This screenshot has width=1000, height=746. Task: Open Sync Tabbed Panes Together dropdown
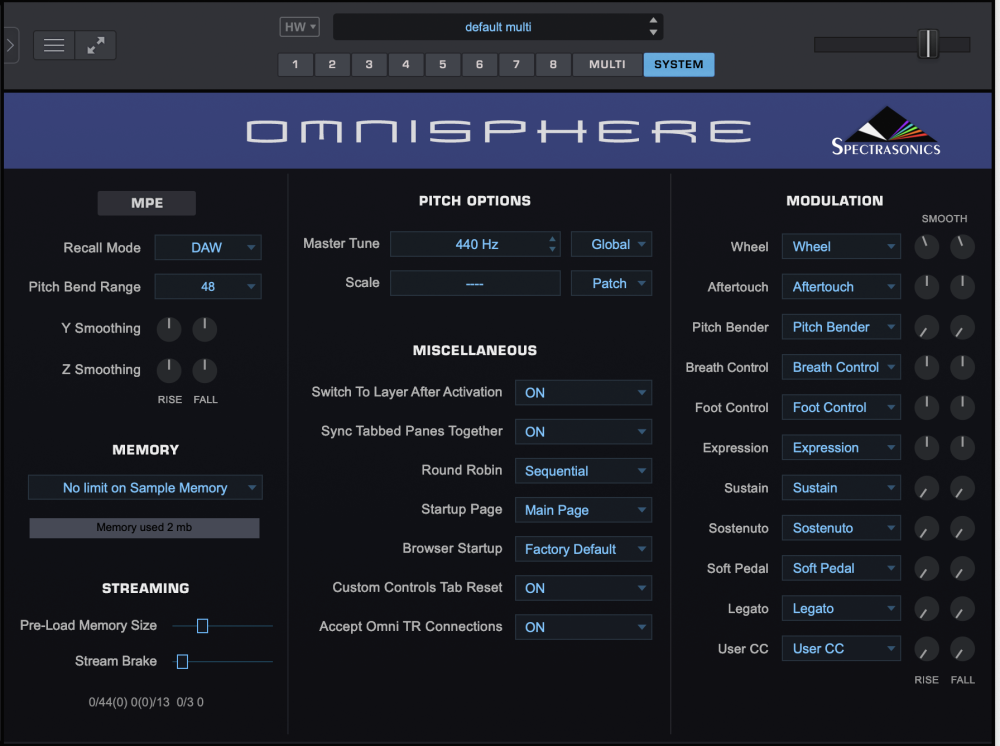(584, 432)
